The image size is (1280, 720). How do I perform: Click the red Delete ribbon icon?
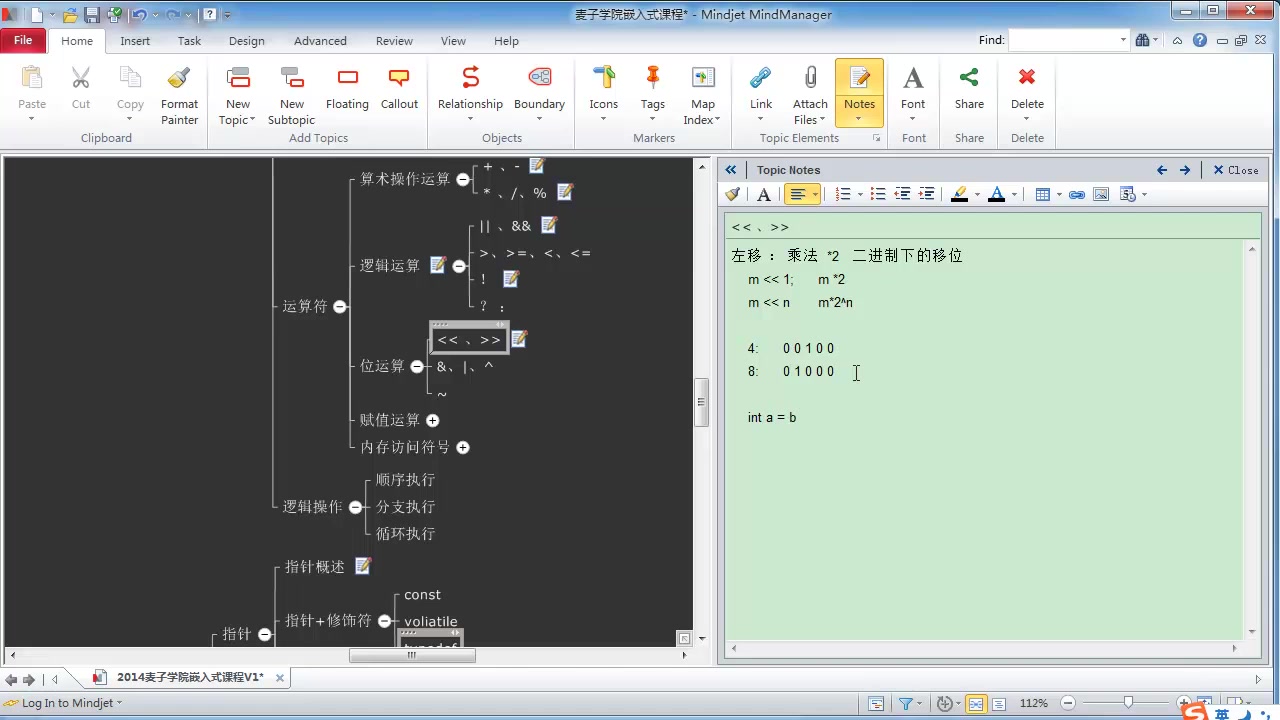pos(1027,78)
